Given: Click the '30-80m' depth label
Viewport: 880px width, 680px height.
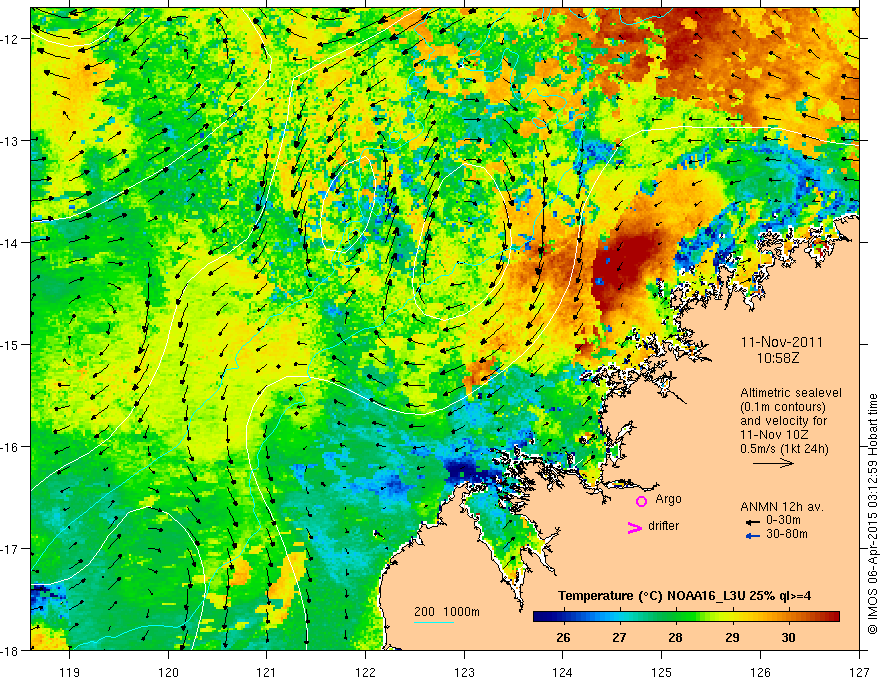Looking at the screenshot, I should (x=787, y=534).
